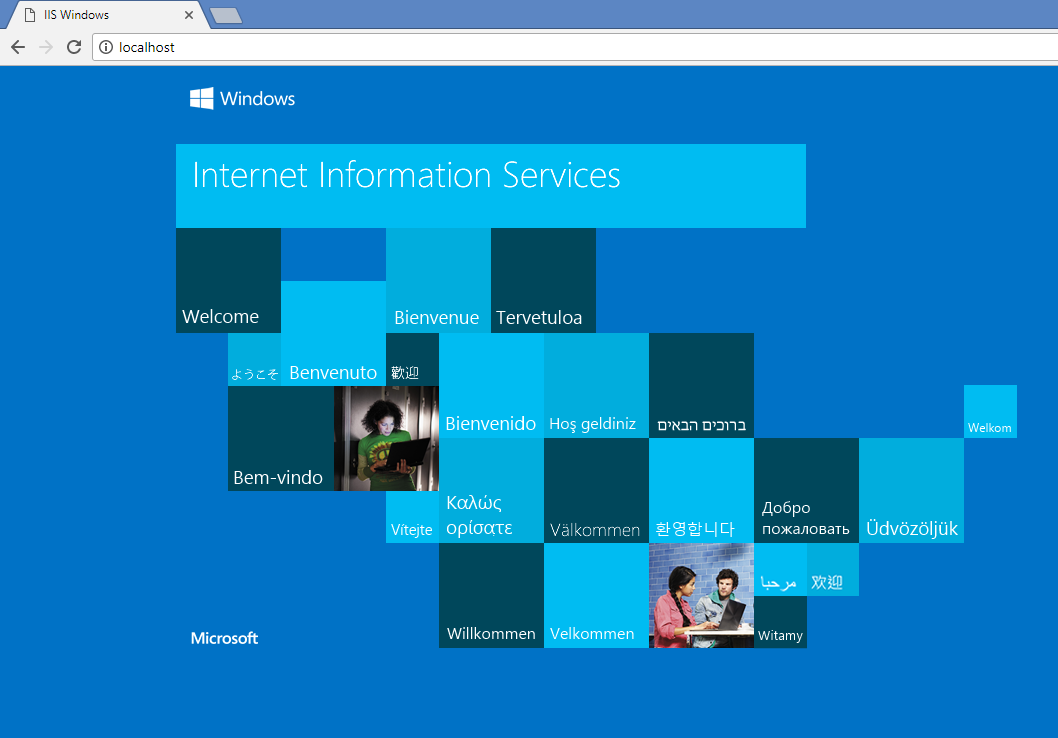Click the Velkommen tile
Screen dimensions: 1058x738
coord(596,596)
